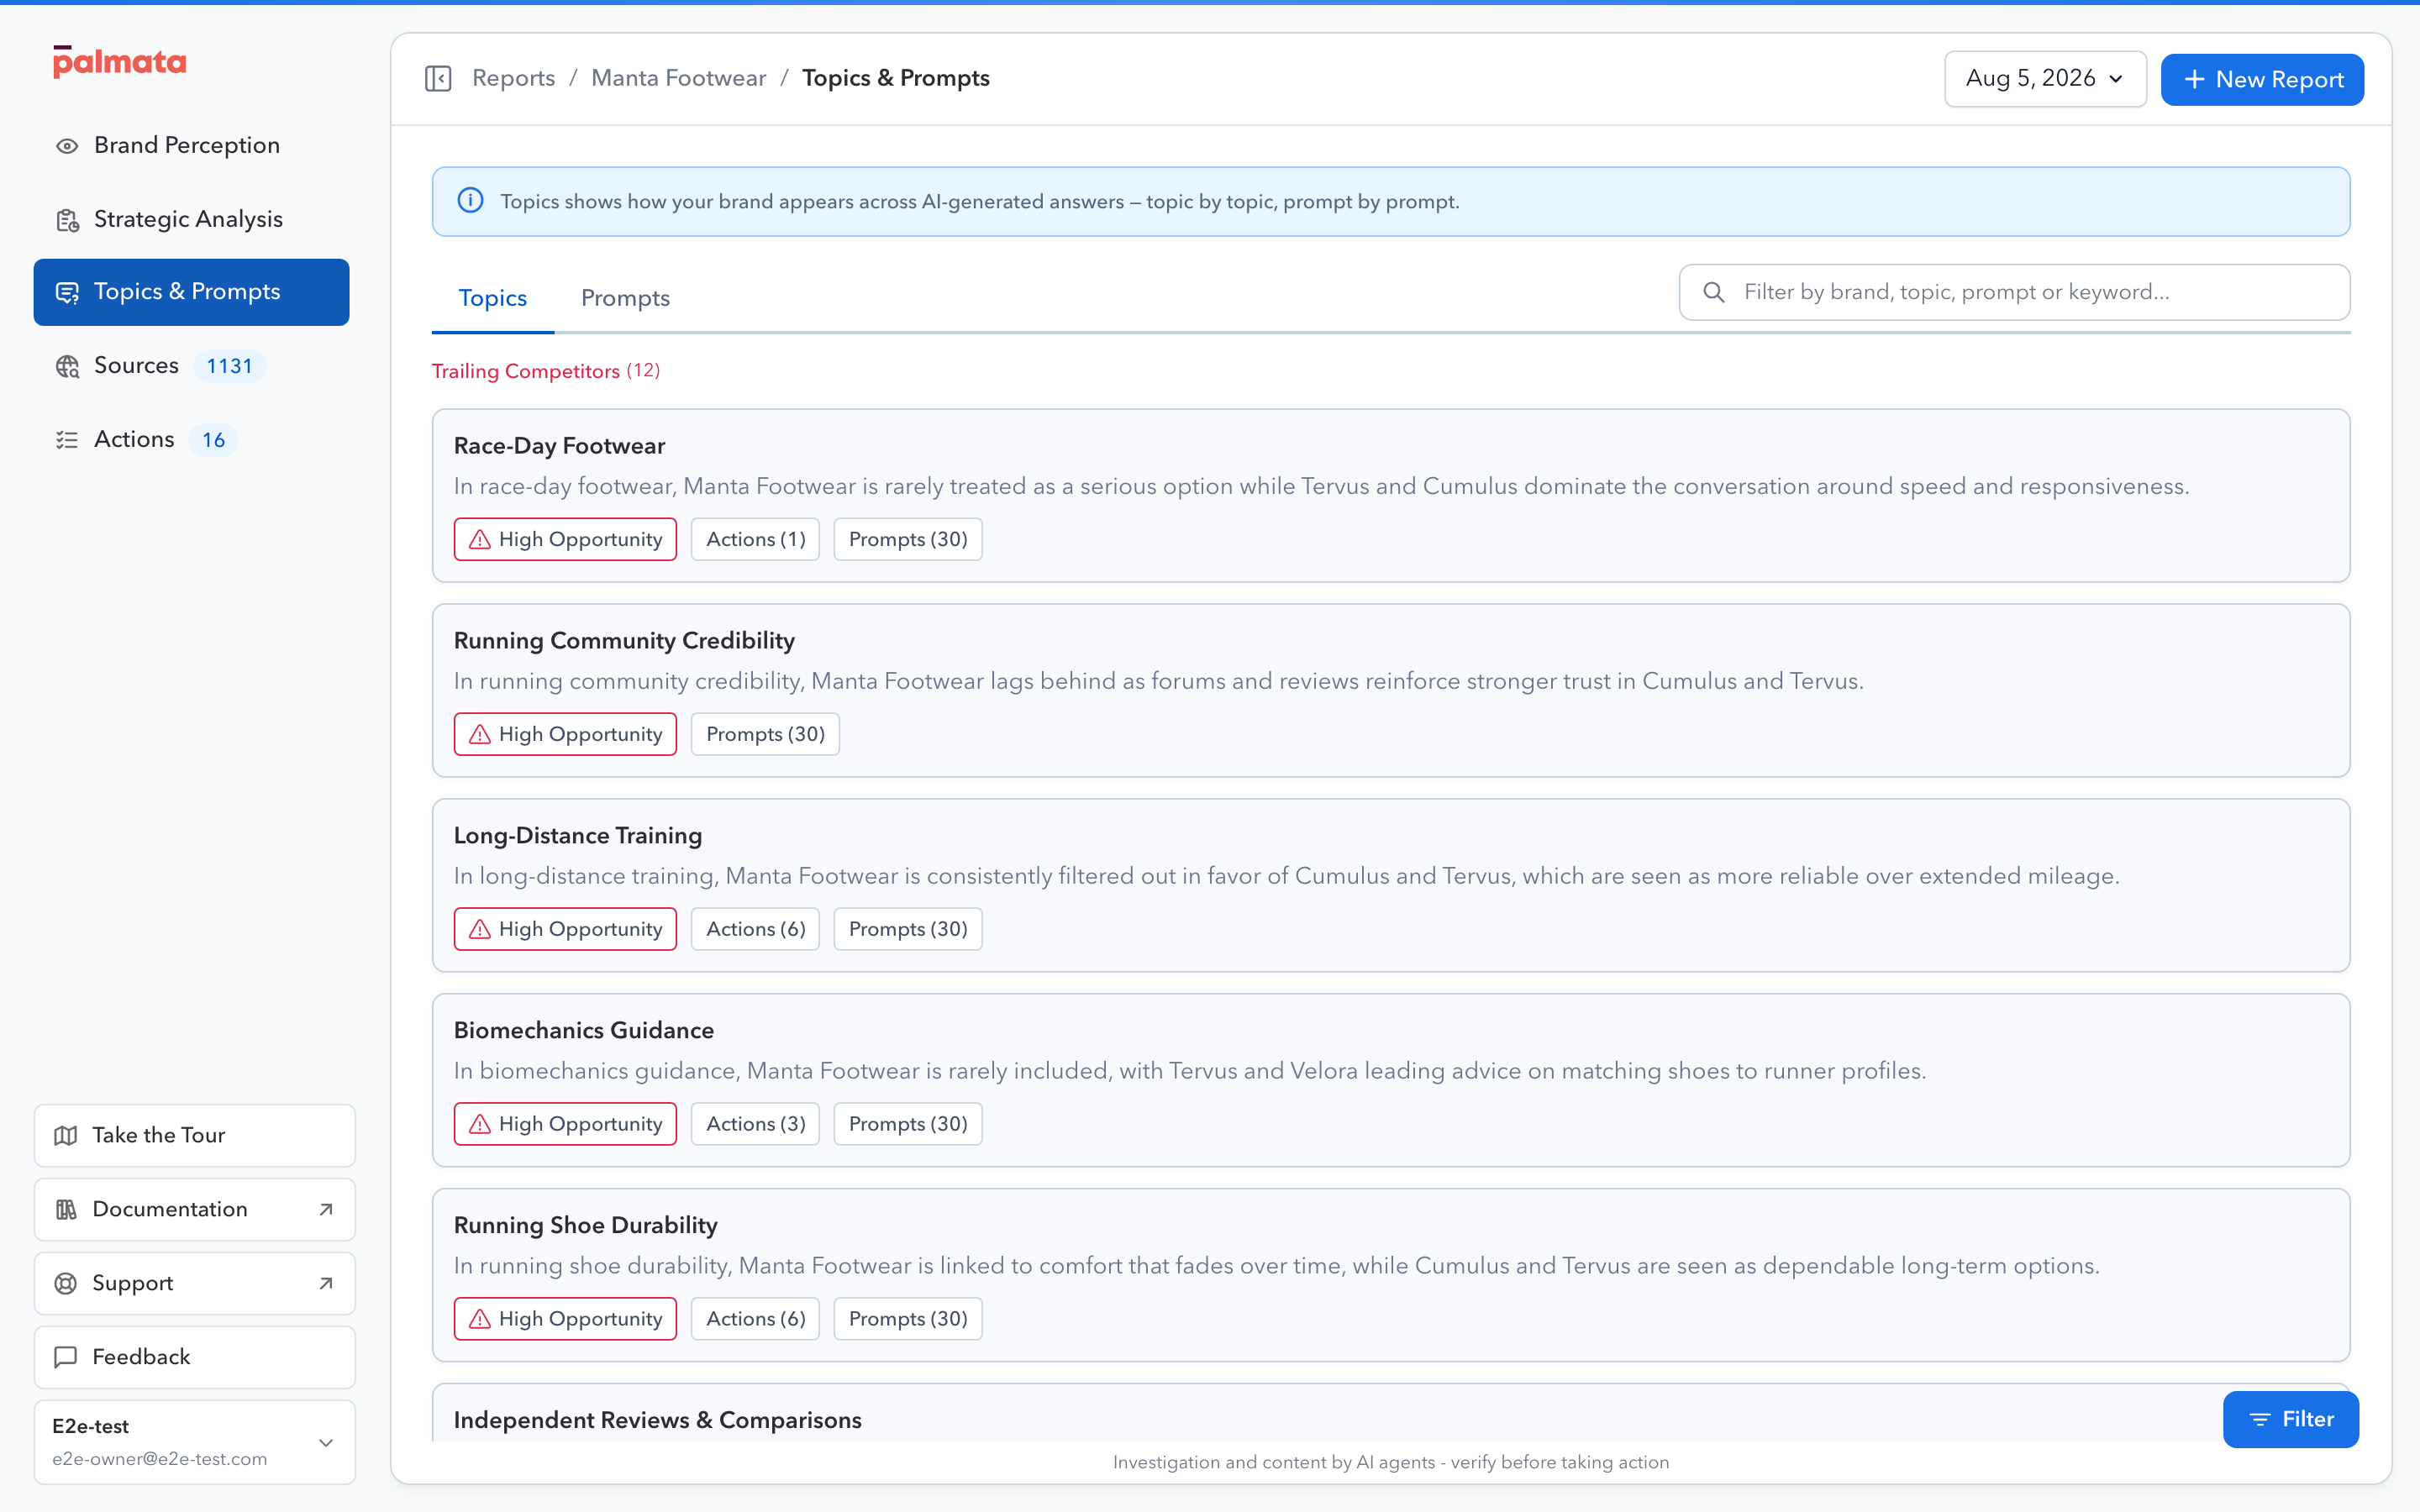Click the filter search input field
Image resolution: width=2420 pixels, height=1512 pixels.
(2014, 292)
